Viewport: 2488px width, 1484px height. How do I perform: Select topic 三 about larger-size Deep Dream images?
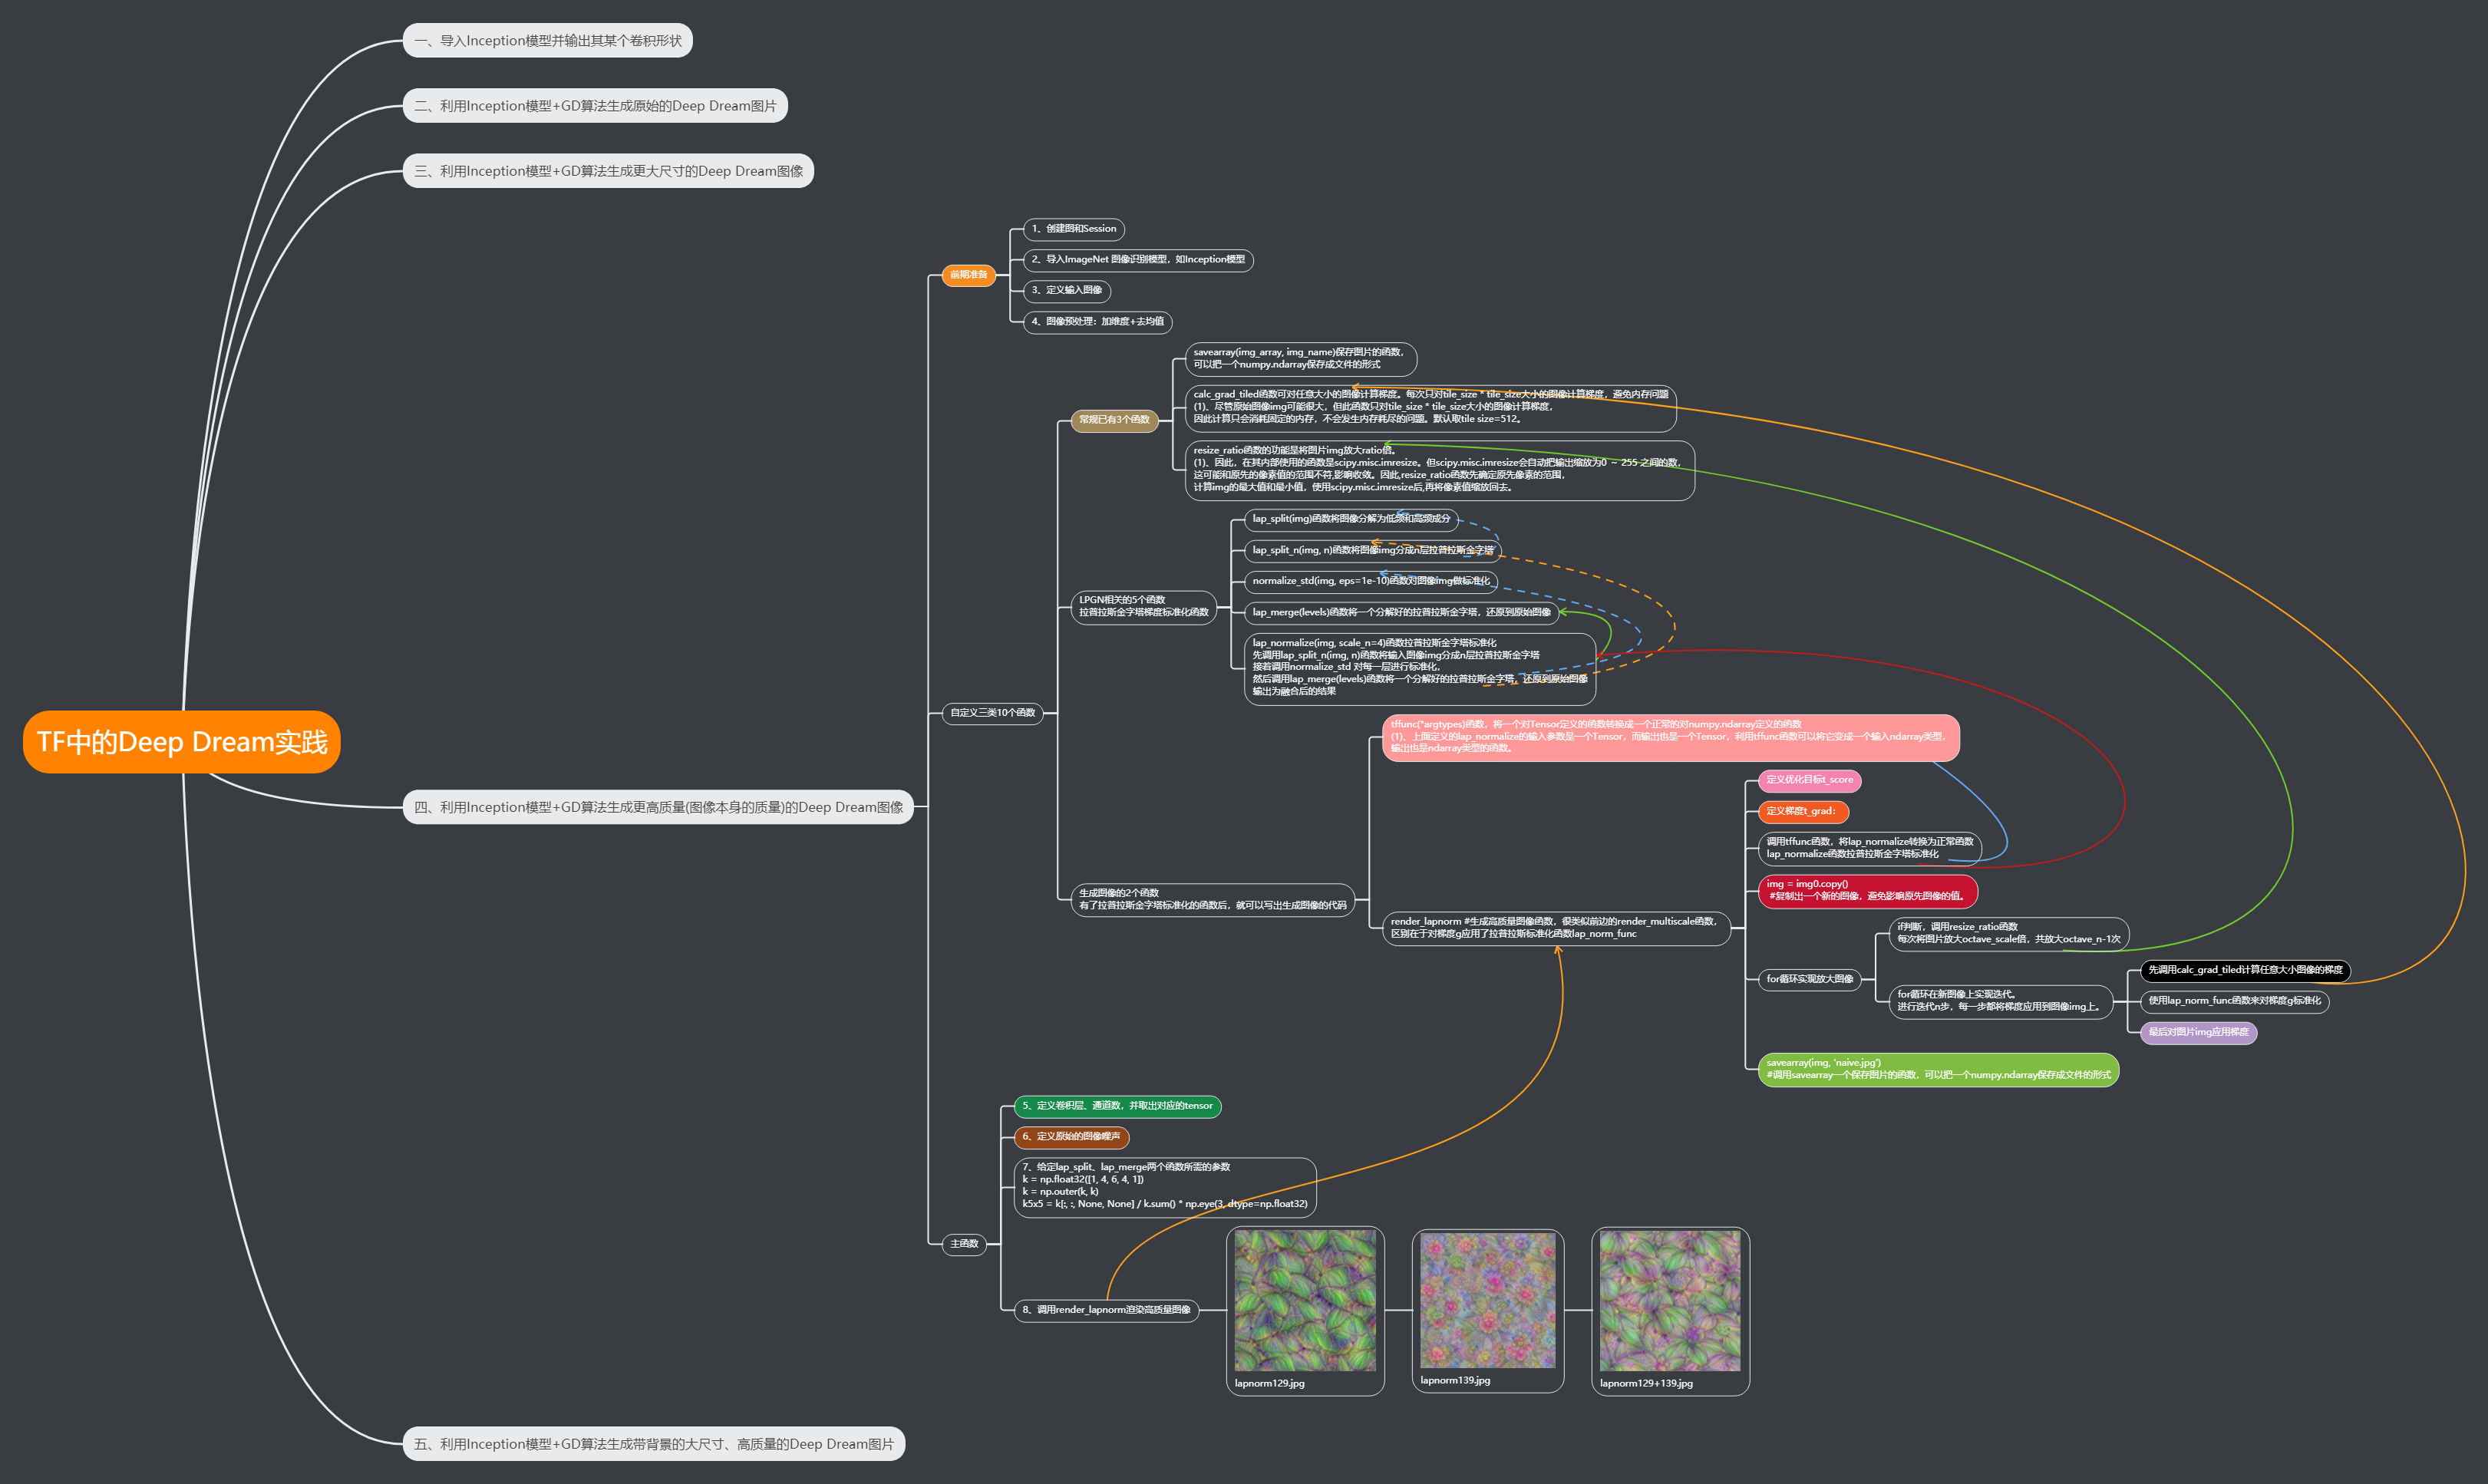(608, 171)
